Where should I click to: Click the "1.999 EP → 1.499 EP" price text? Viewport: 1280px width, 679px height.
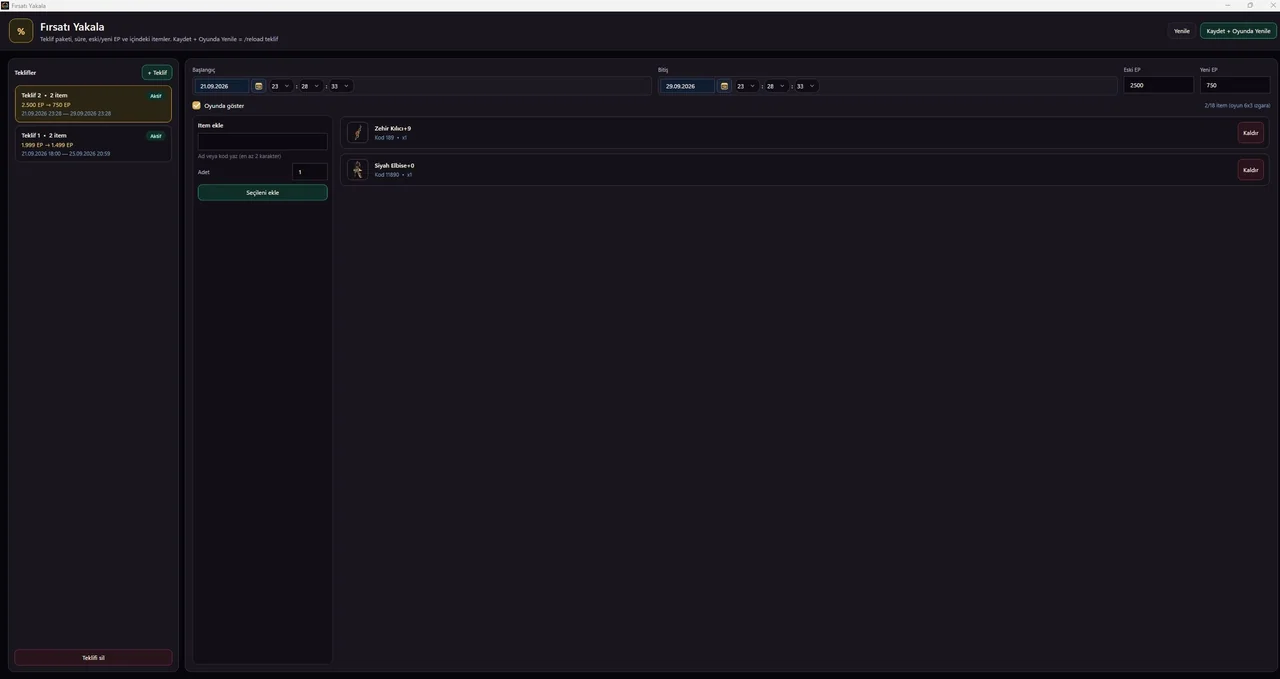47,145
